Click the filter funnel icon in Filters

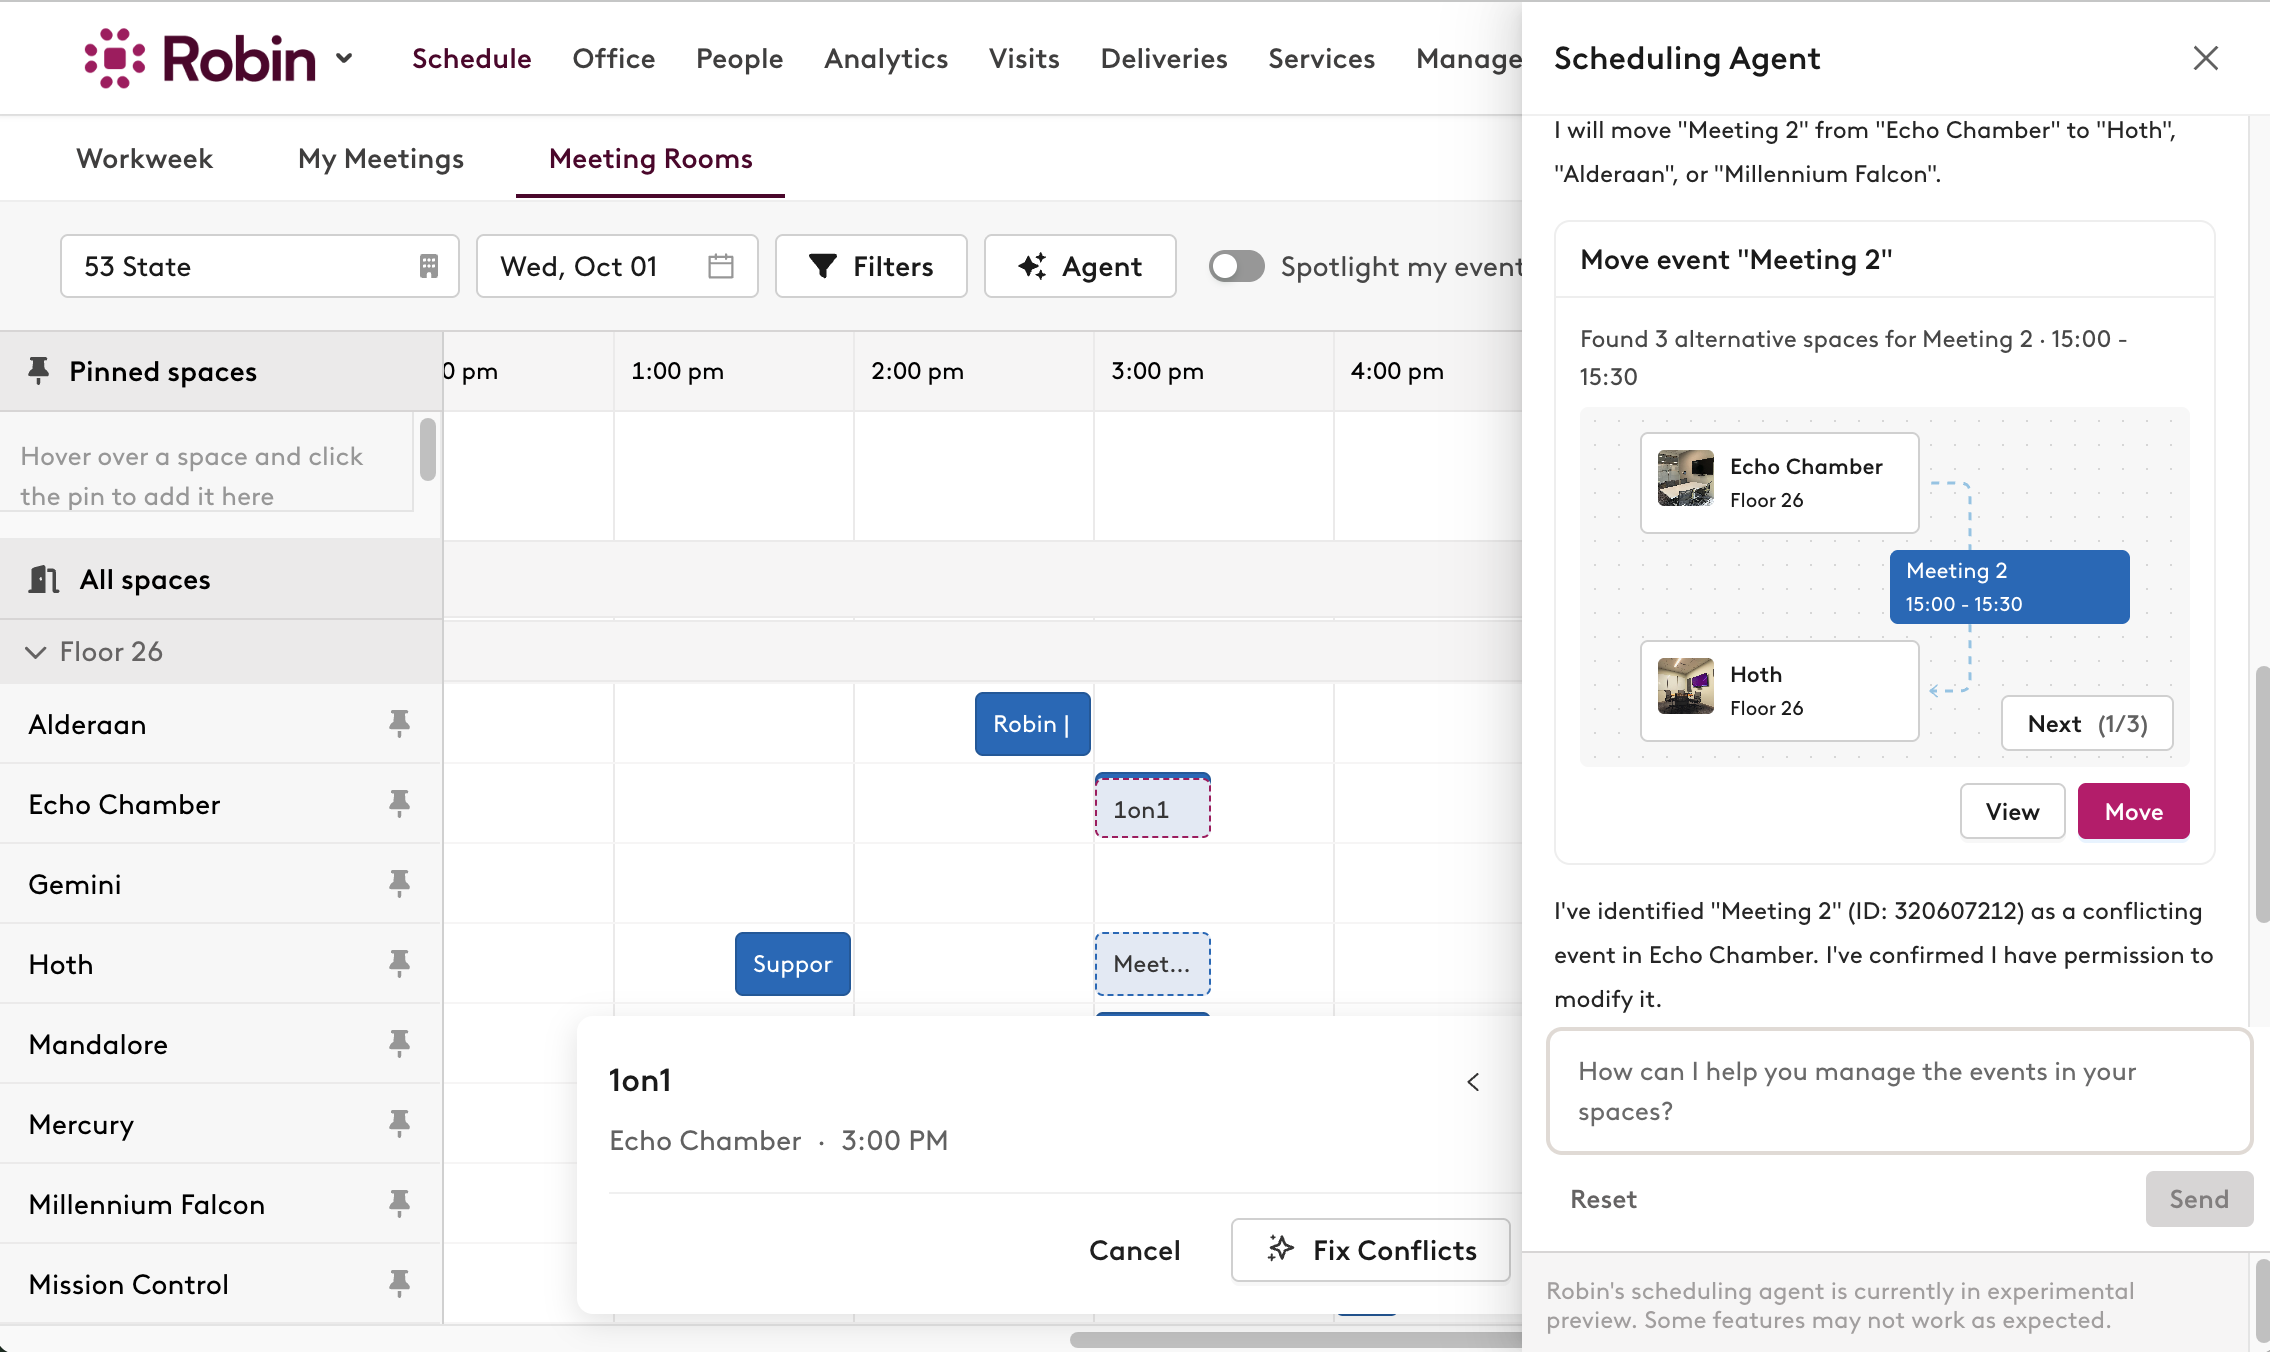(x=822, y=266)
